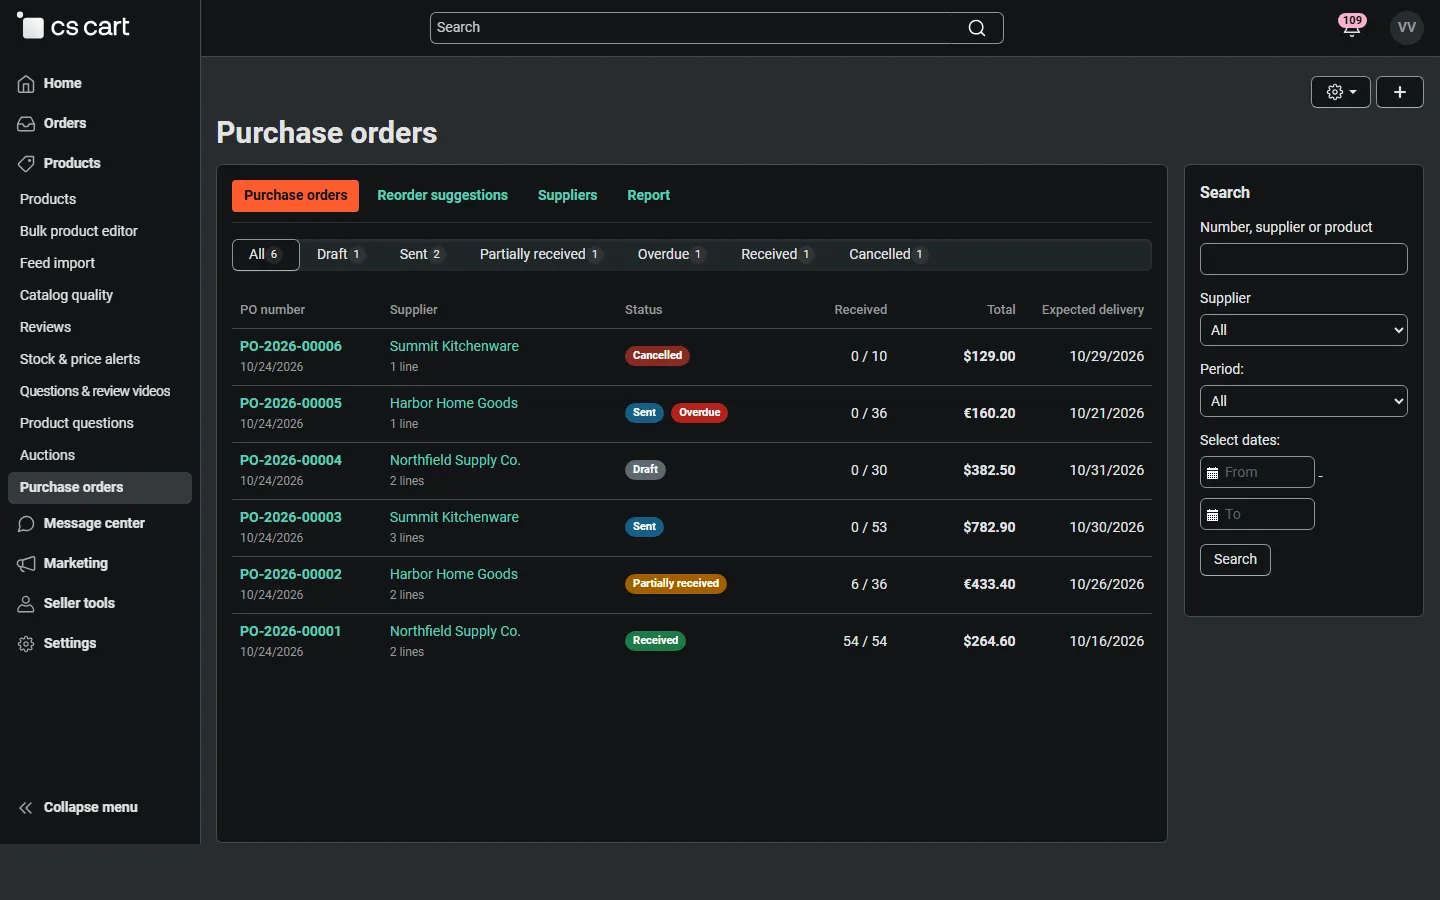
Task: Click the CS-Cart logo
Action: tap(74, 27)
